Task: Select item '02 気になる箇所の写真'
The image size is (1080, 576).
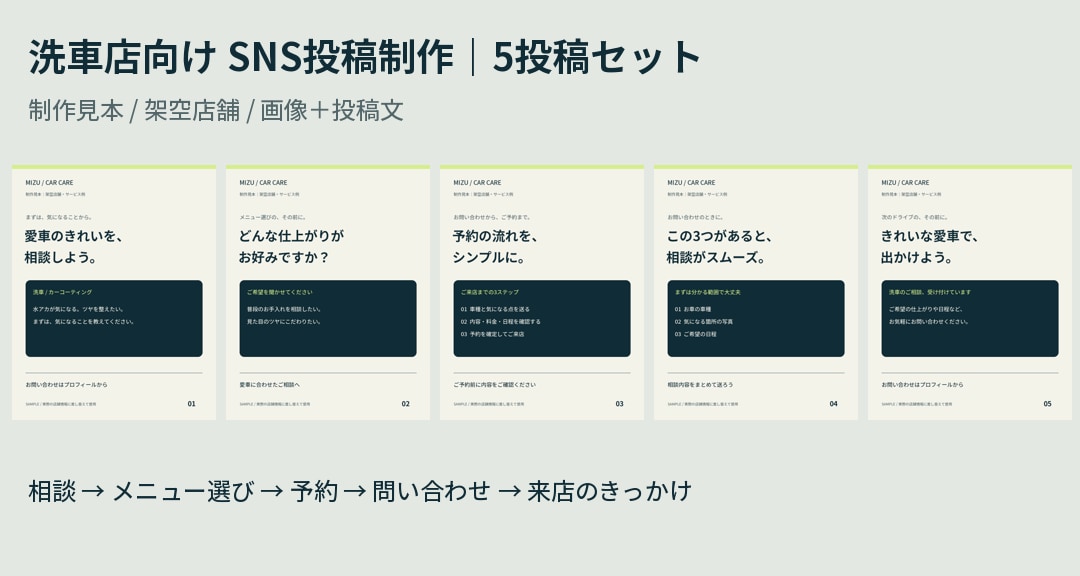Action: click(704, 322)
